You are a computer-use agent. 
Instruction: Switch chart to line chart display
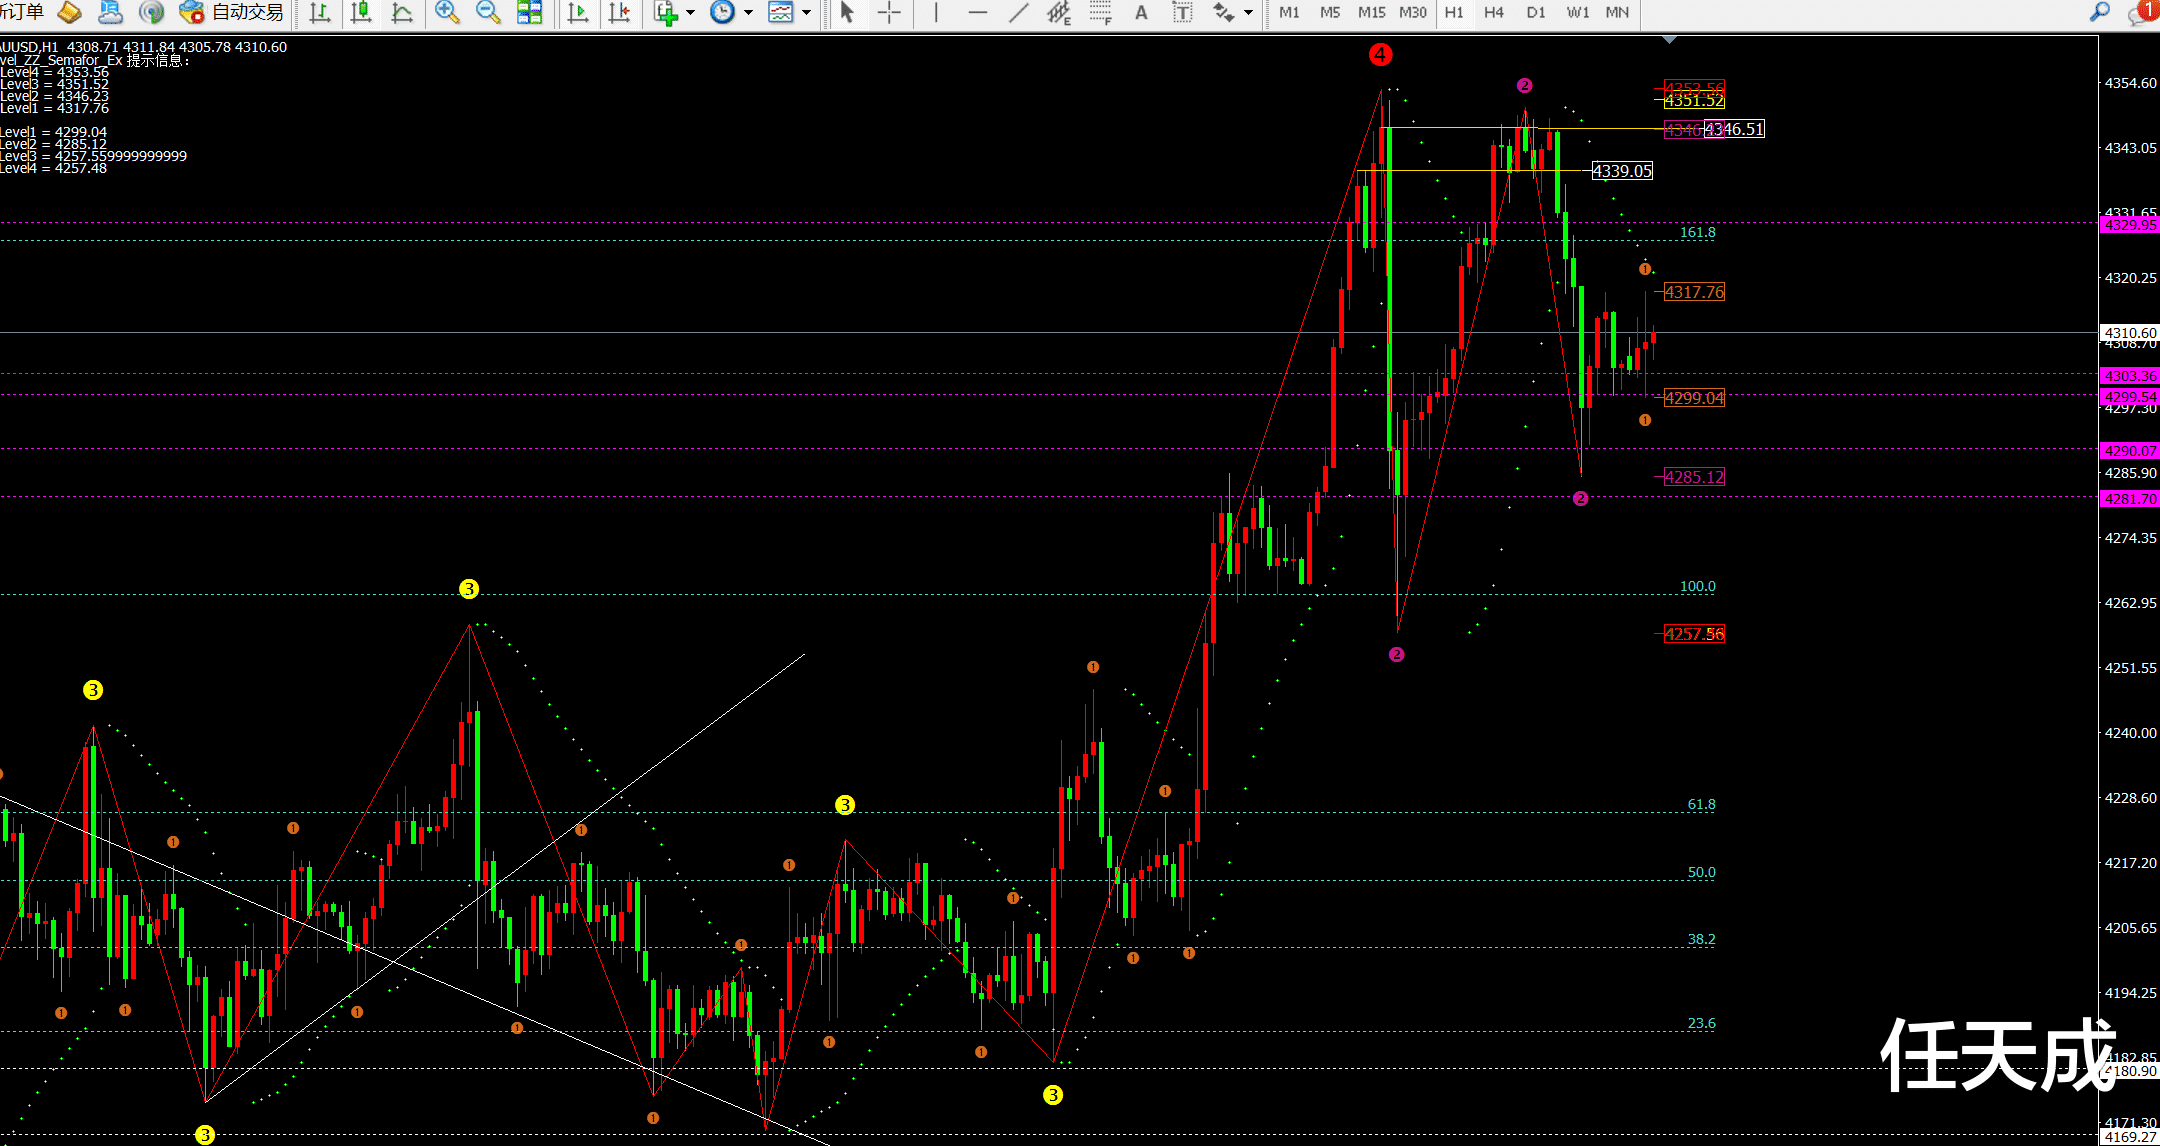pyautogui.click(x=402, y=12)
